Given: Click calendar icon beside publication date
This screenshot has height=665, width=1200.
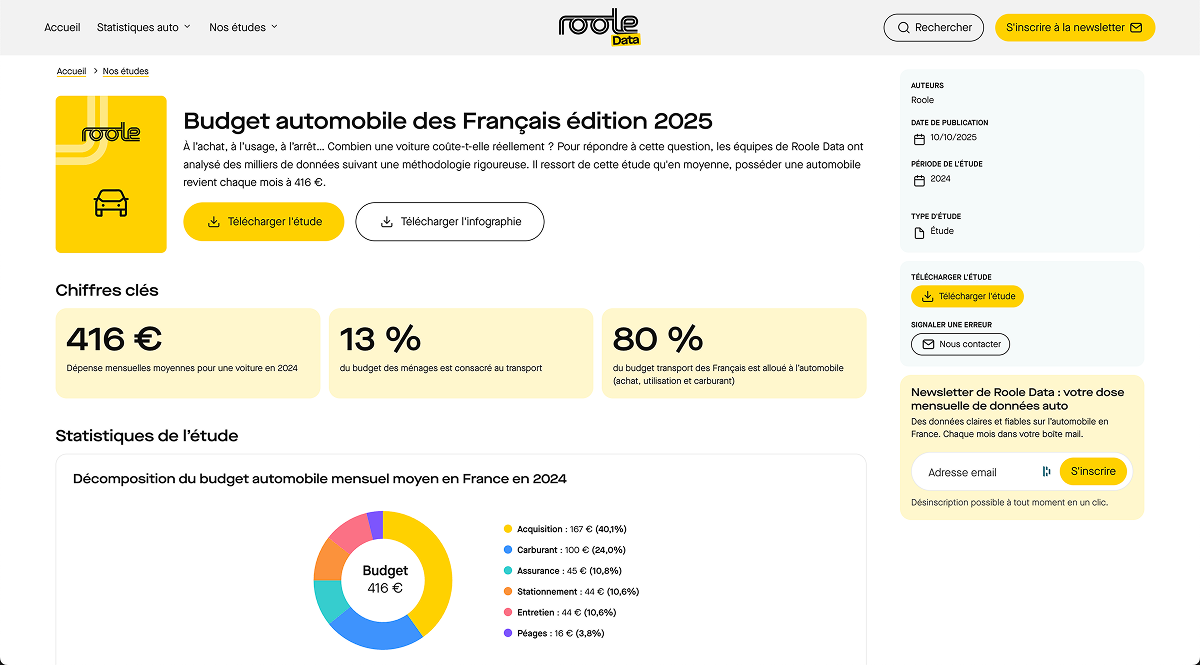Looking at the screenshot, I should pyautogui.click(x=919, y=139).
